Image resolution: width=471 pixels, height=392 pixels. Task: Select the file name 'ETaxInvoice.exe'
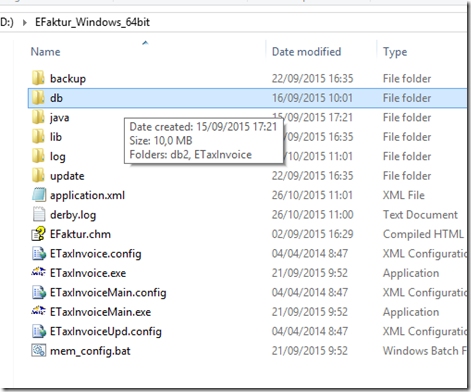[88, 273]
